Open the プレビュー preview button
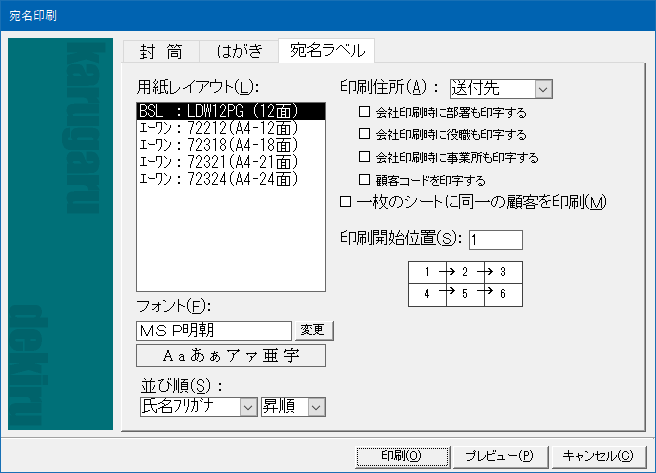656x473 pixels. click(498, 455)
